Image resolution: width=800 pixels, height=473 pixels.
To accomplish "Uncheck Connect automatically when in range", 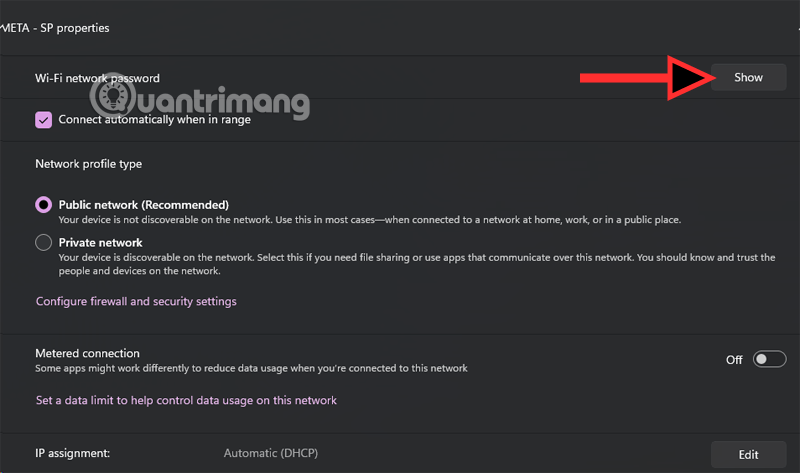I will point(44,120).
